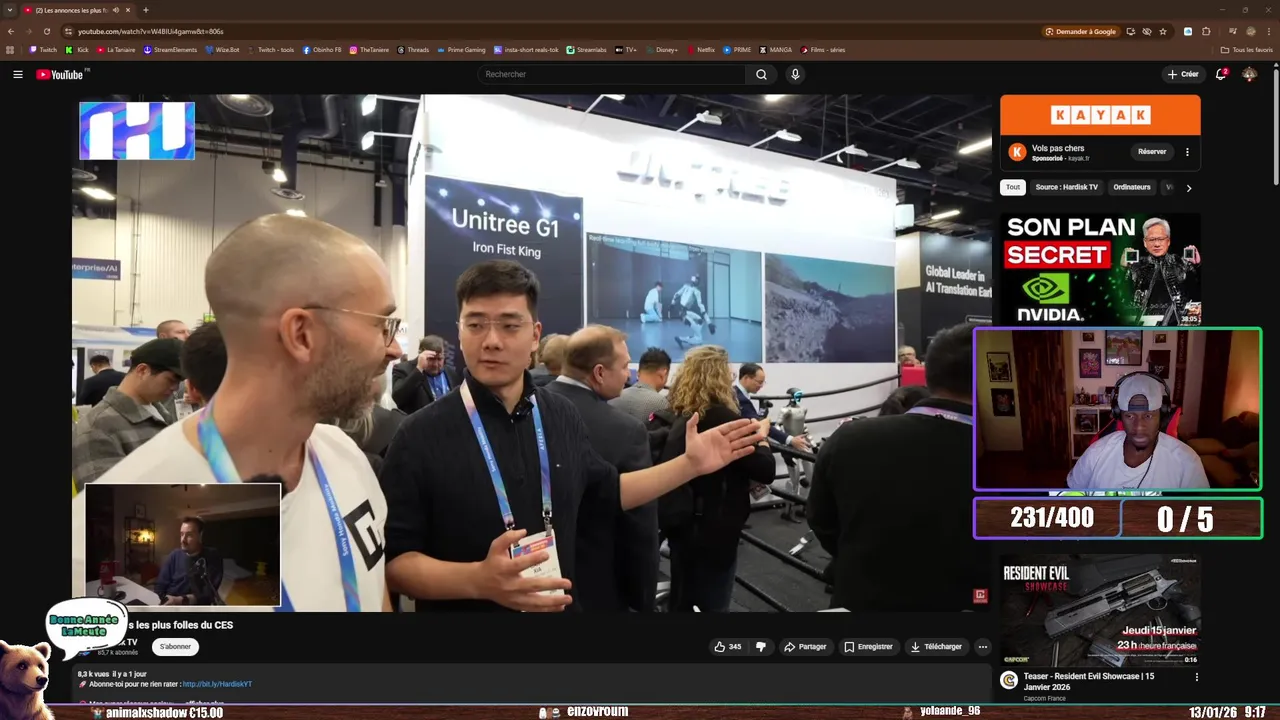Open the page vertical scrollbar
The image size is (1280, 720).
(1276, 125)
